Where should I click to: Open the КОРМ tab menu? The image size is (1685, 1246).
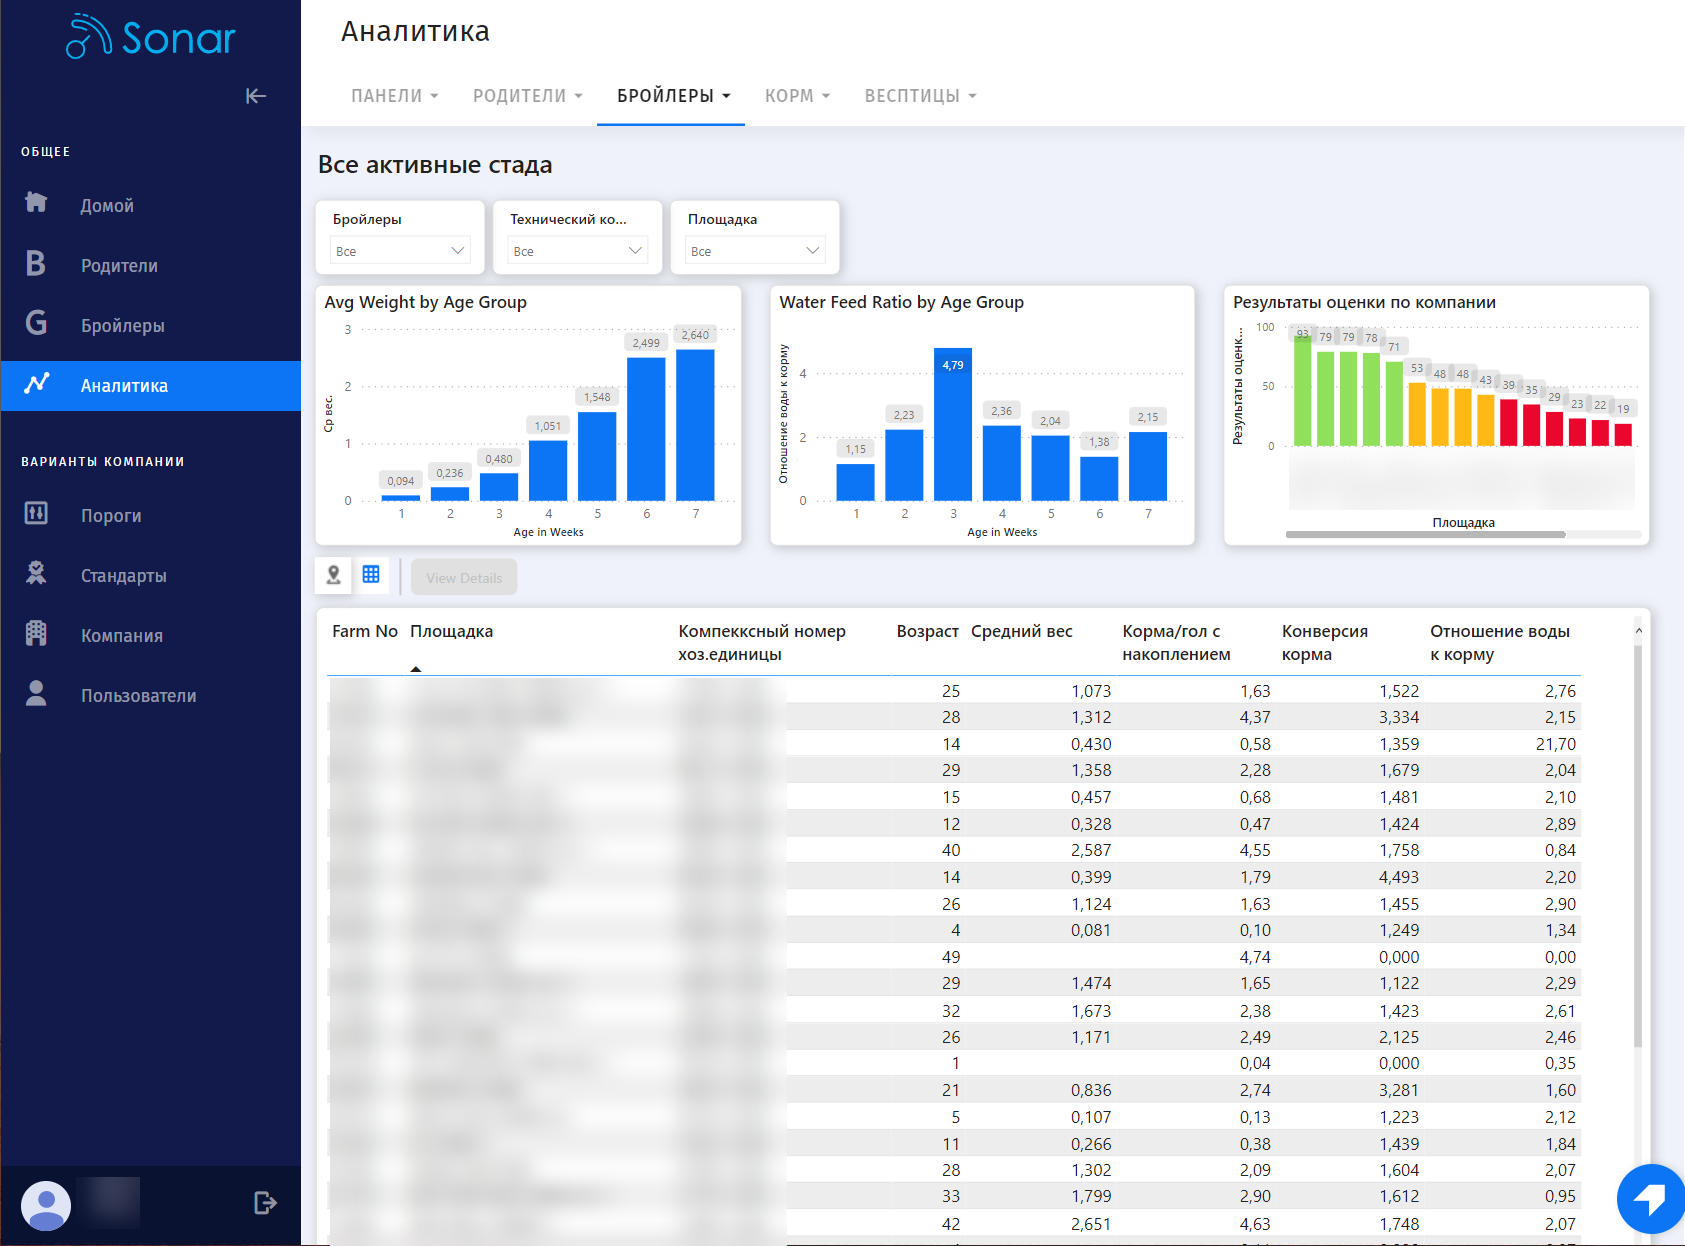(797, 96)
